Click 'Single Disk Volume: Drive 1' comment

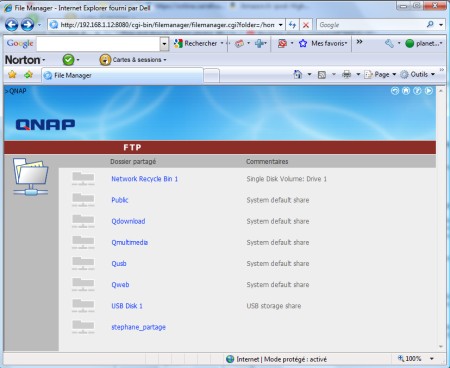click(x=286, y=179)
